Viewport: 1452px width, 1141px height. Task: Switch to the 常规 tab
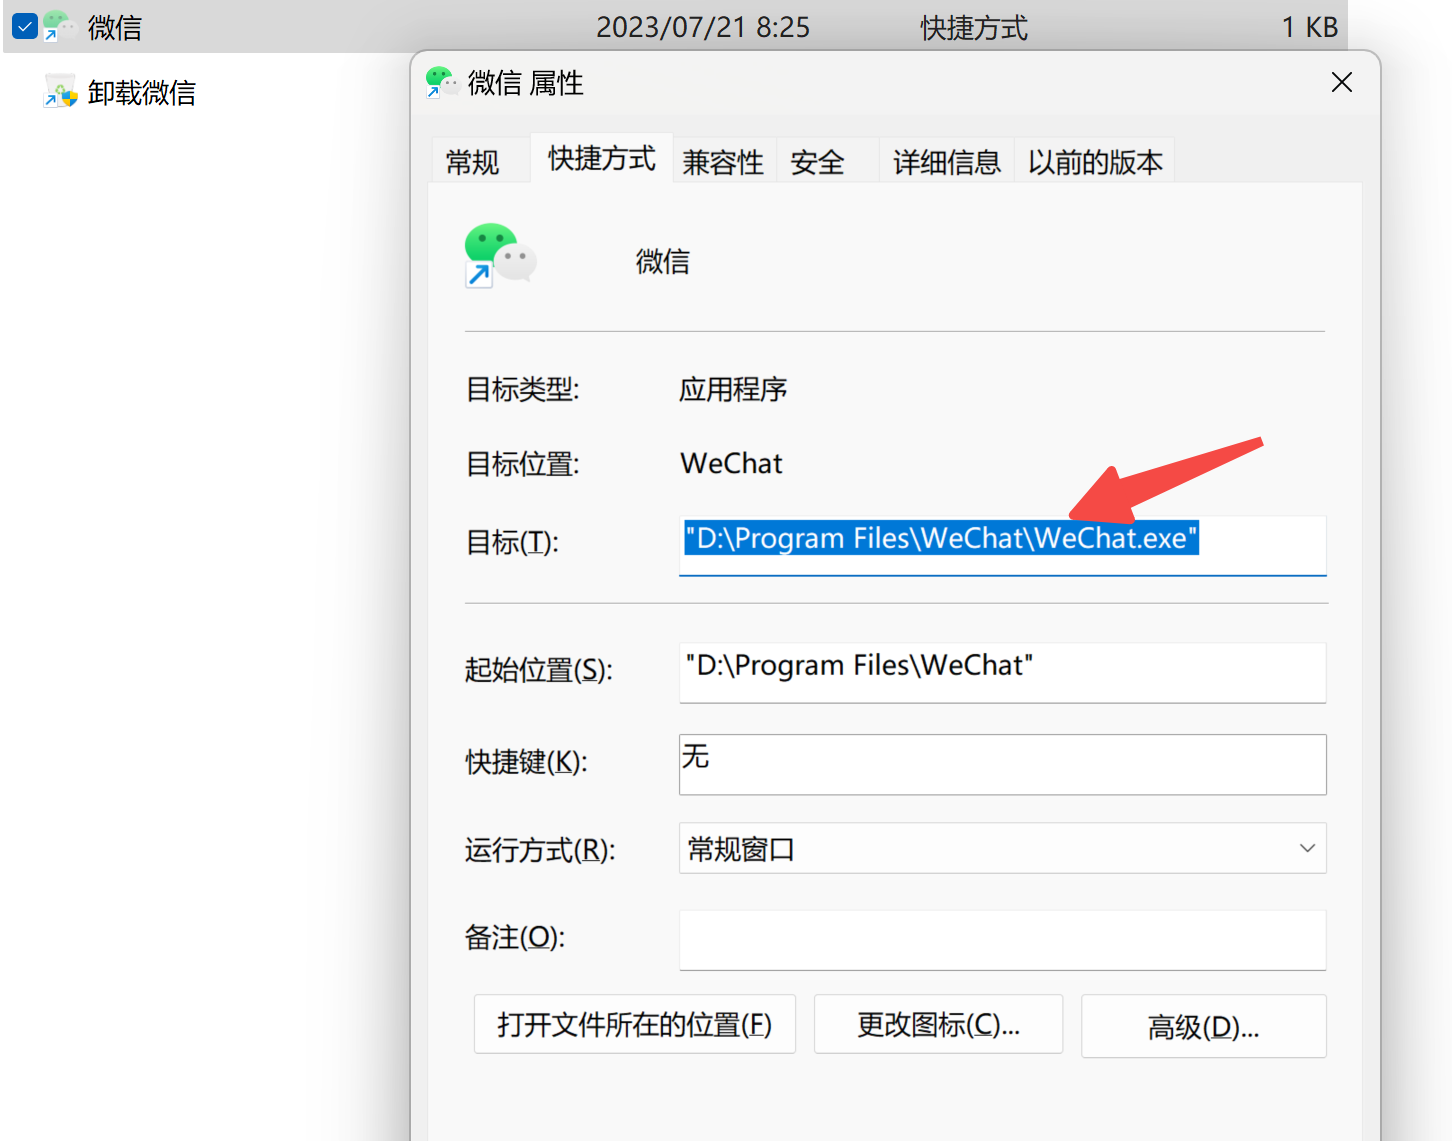(472, 162)
